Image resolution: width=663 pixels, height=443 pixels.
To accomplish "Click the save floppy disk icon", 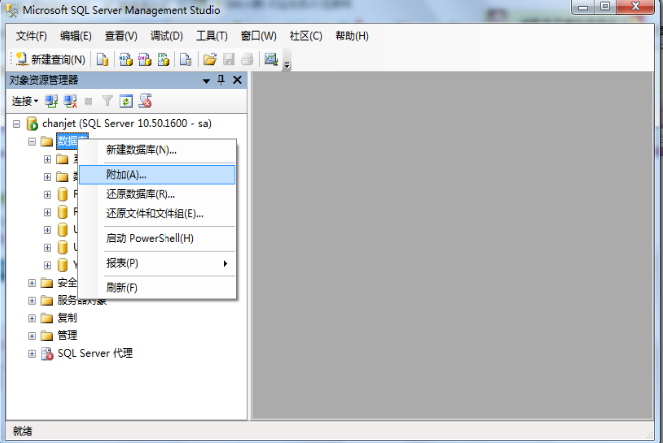I will click(x=228, y=59).
